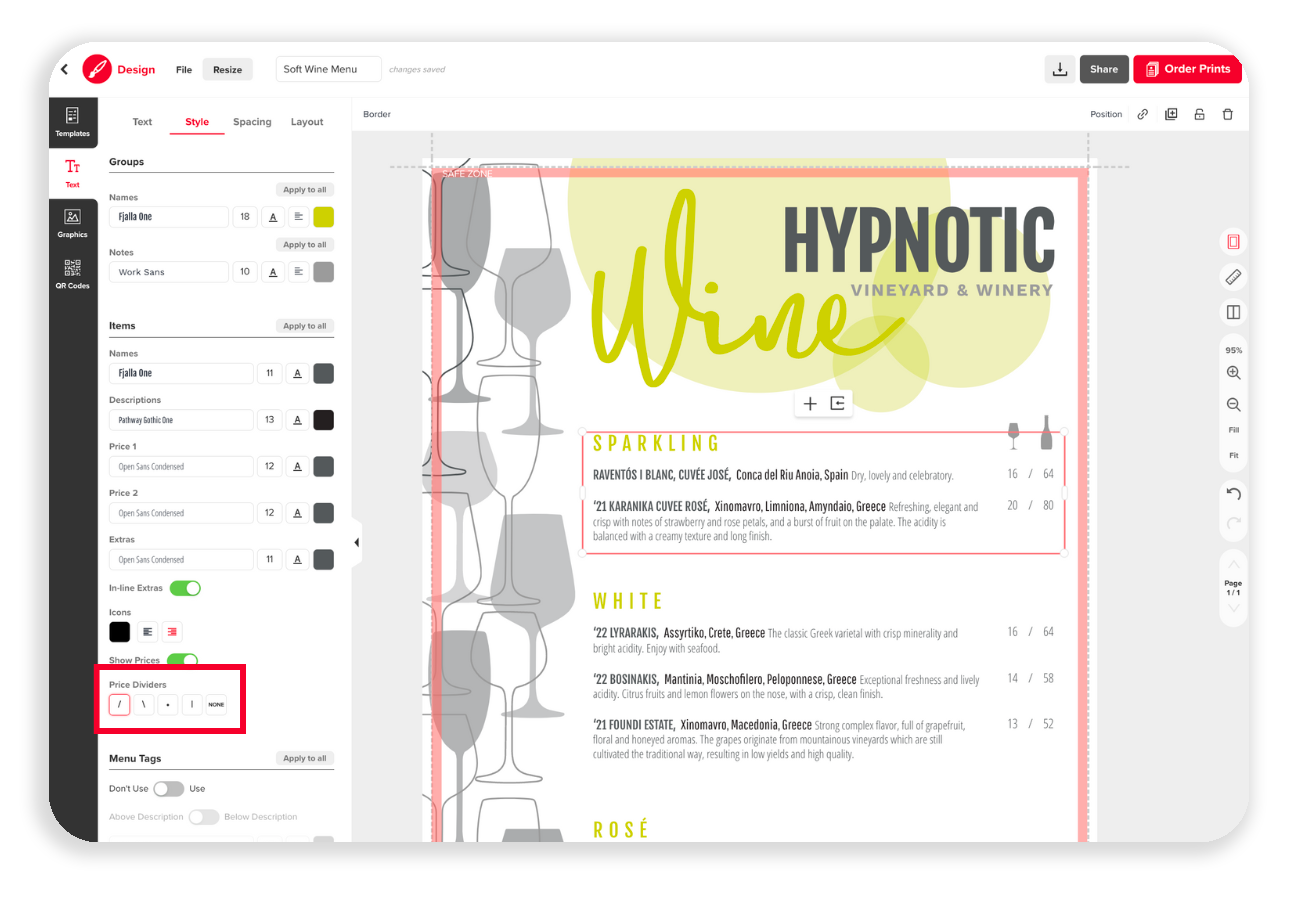Open the Templates sidebar panel
Screen dimensions: 1300x900
pos(72,122)
